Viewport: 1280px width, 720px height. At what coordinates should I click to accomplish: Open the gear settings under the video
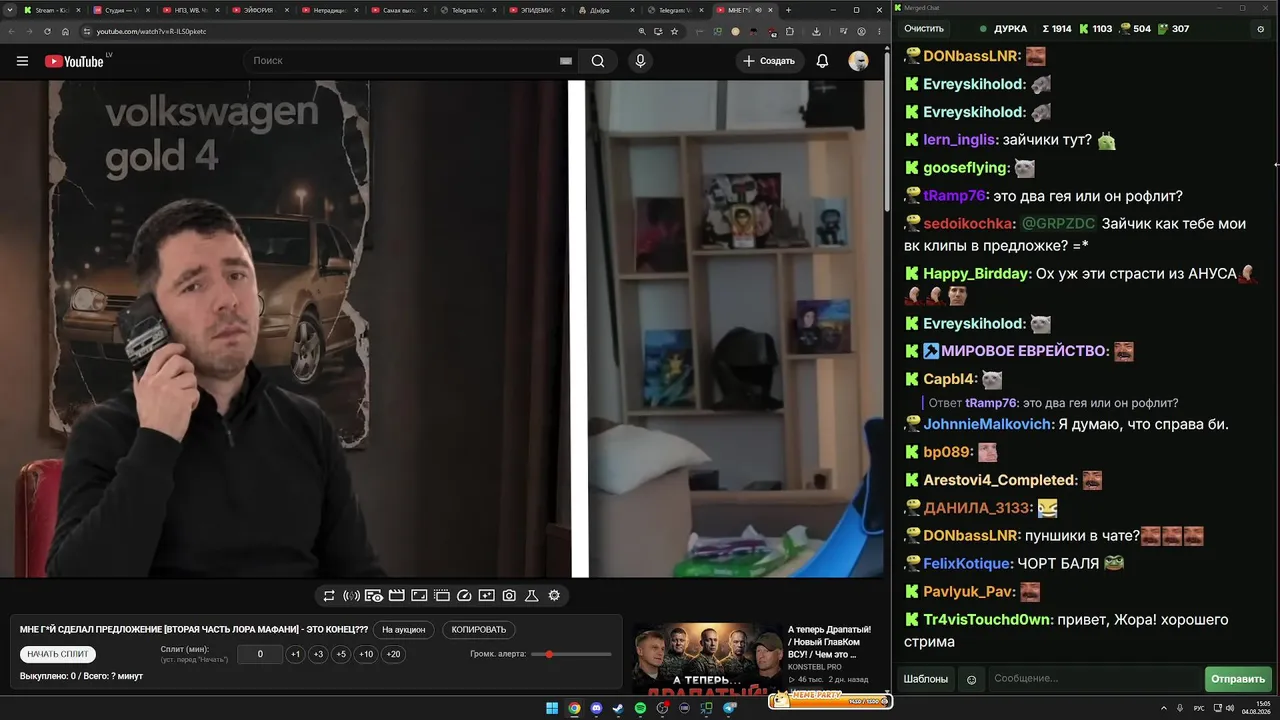[x=554, y=596]
